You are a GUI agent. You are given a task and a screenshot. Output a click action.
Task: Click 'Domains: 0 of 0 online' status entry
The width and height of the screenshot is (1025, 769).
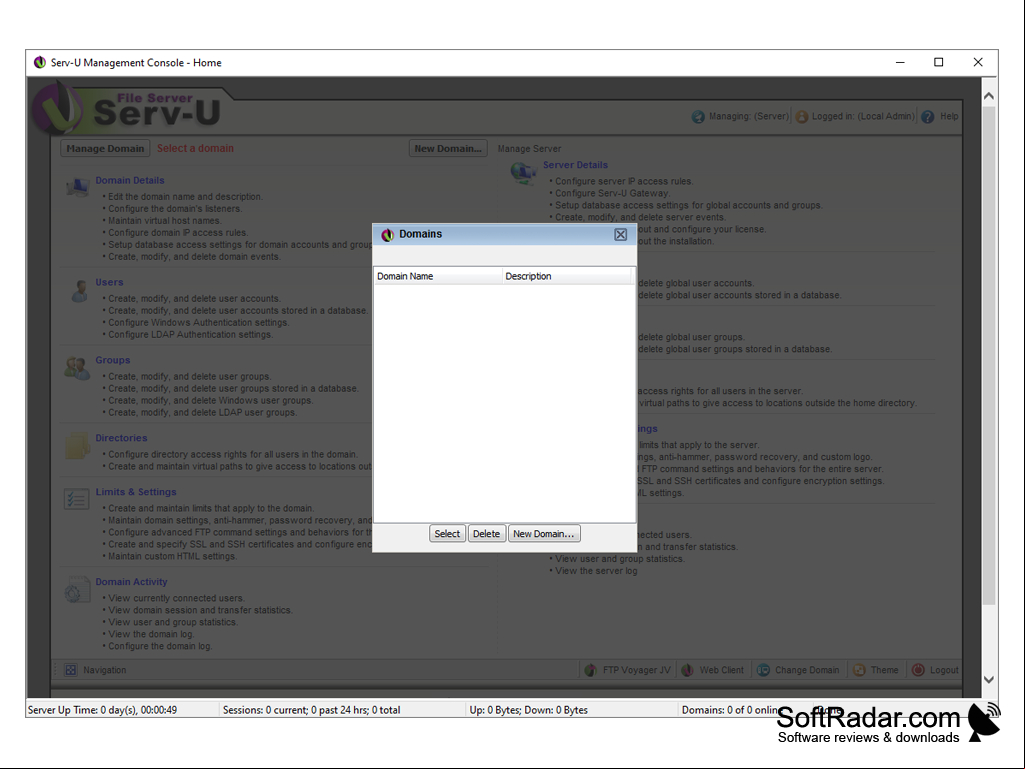coord(732,710)
